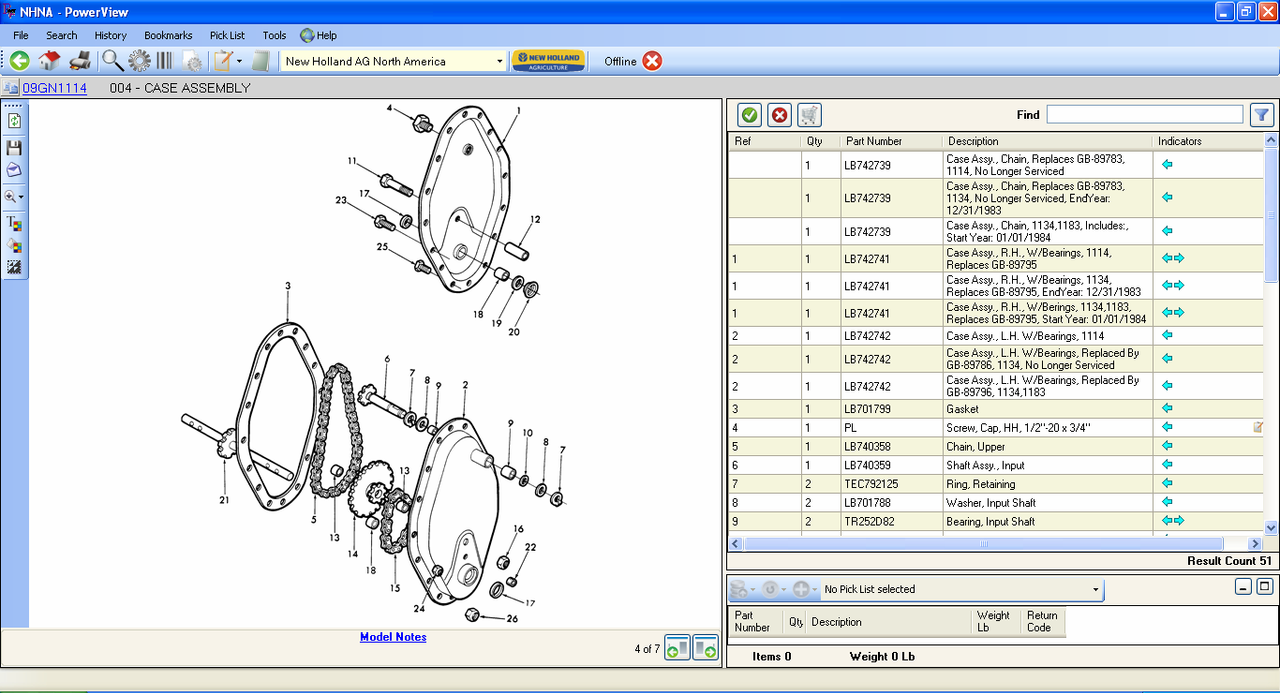Click the document icon beside 09GN1114
Image resolution: width=1280 pixels, height=693 pixels.
coord(12,88)
